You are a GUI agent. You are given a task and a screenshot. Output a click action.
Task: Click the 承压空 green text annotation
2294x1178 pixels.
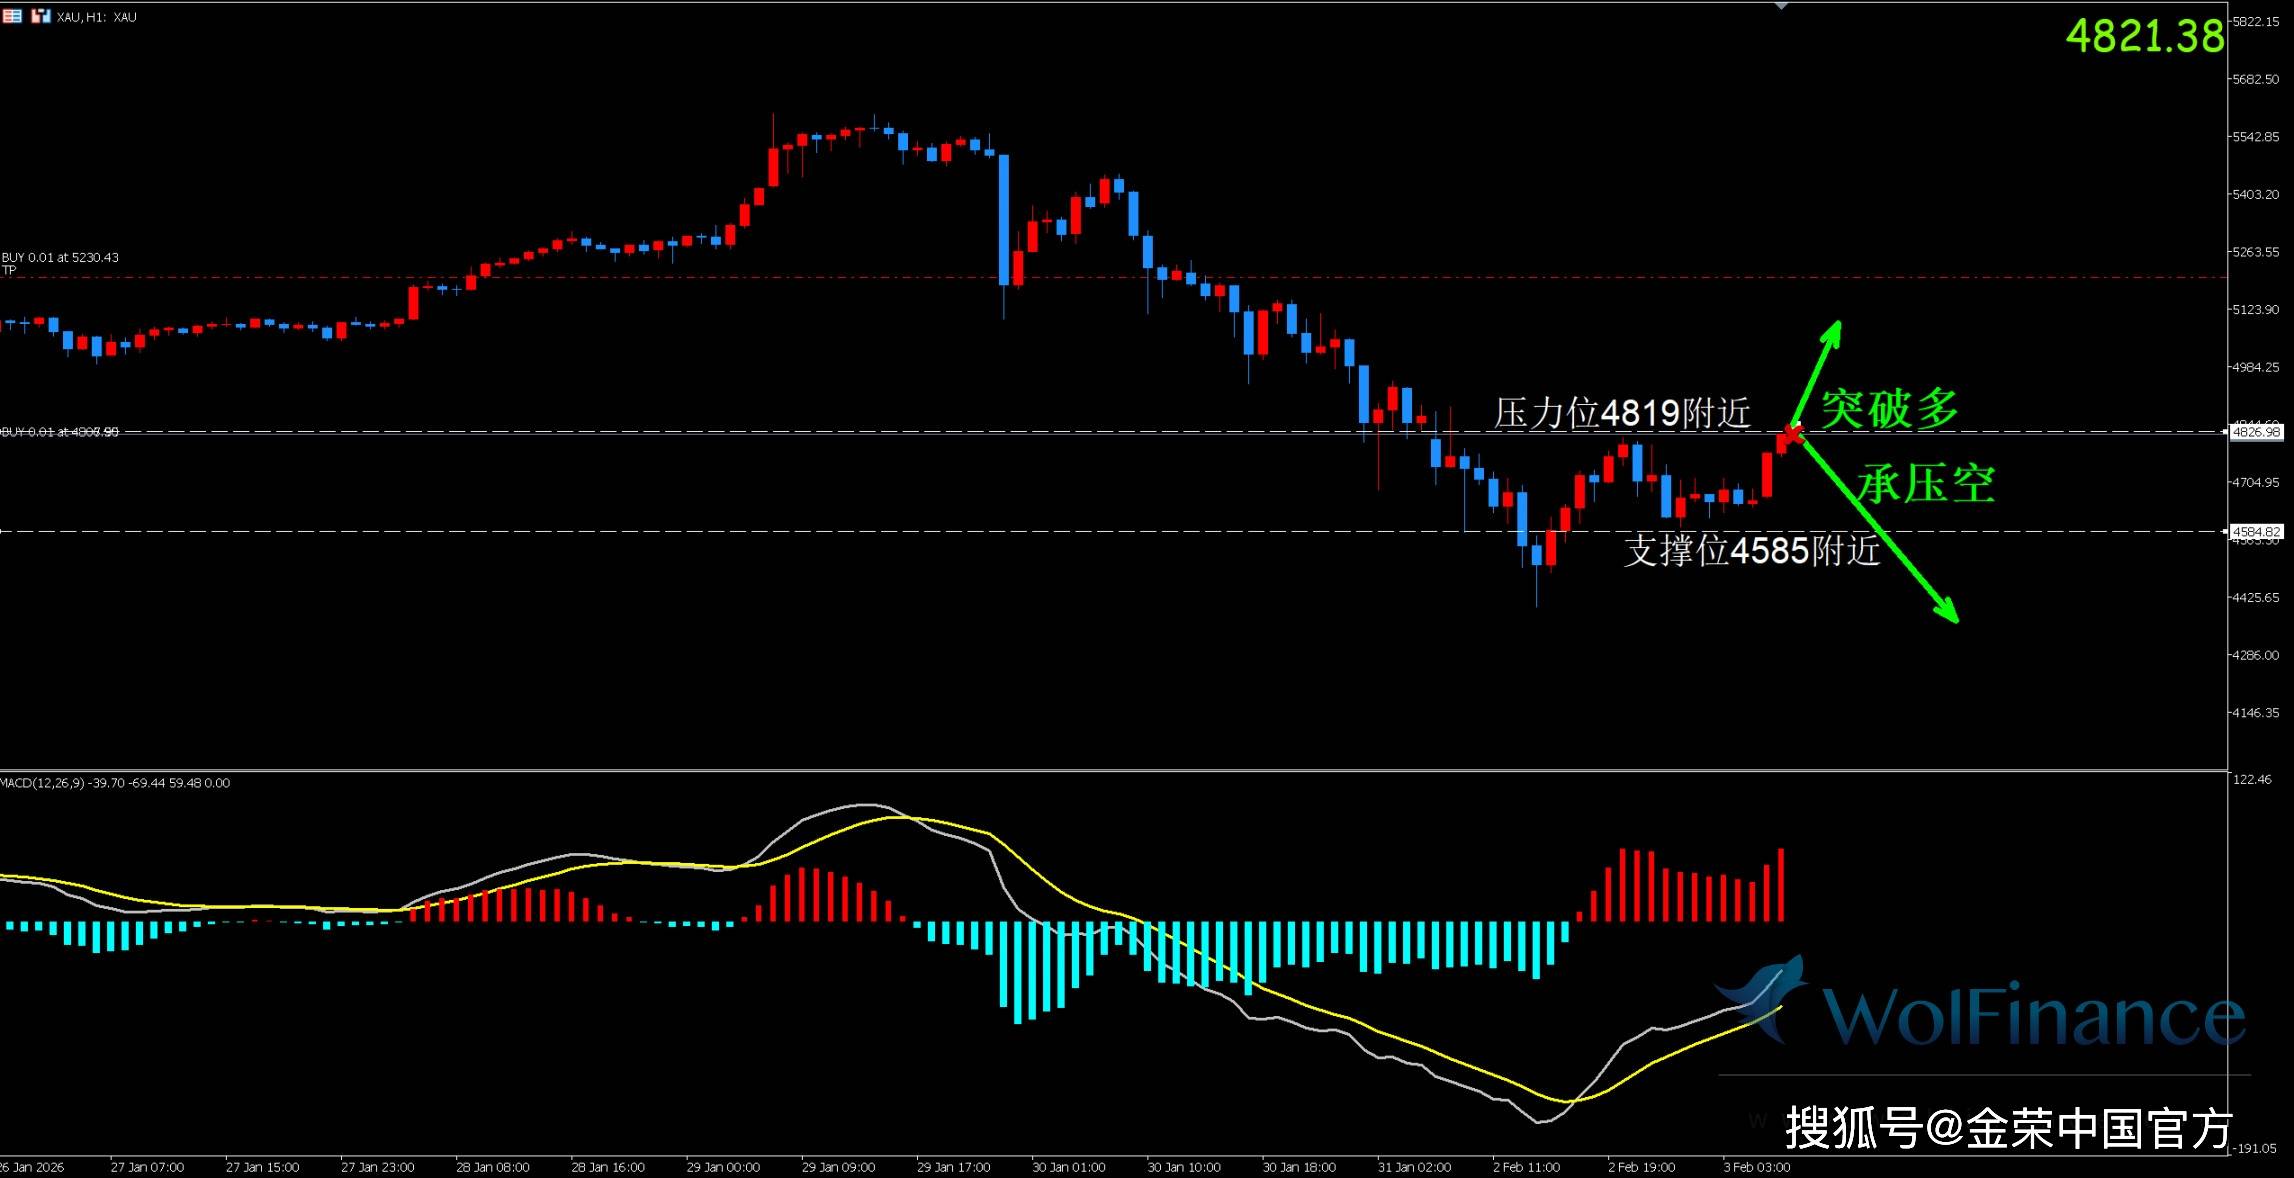tap(1926, 484)
